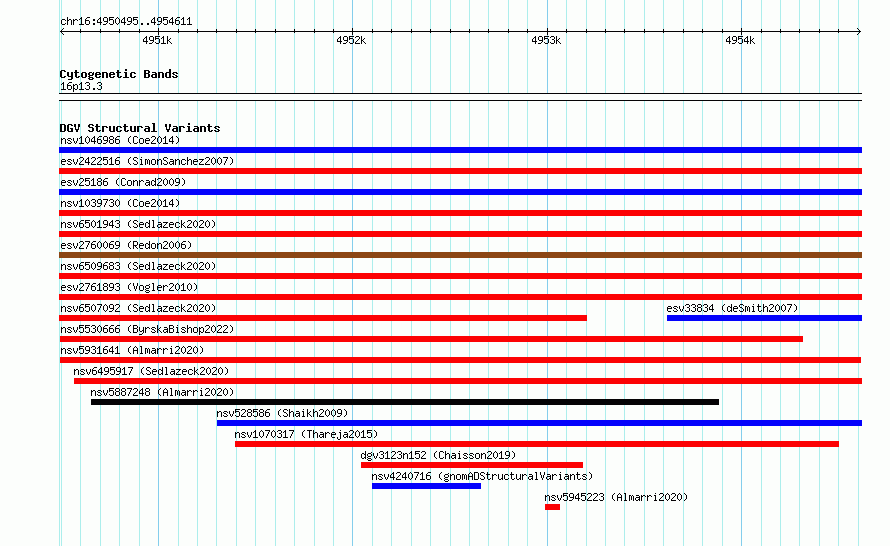The image size is (890, 546).
Task: Open esv33834 (deSmith2007) label
Action: point(732,308)
